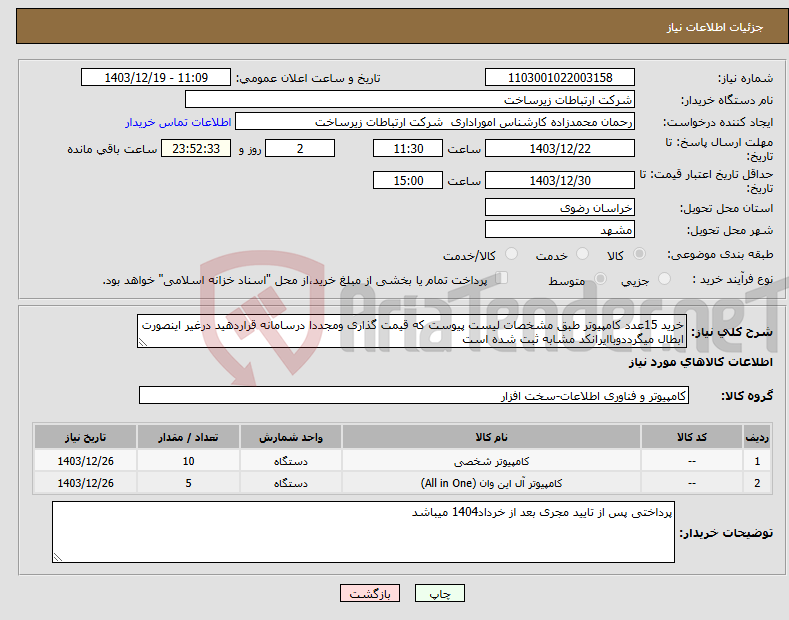Click the row number 1 cell
Viewport: 789px width, 620px height.
click(757, 461)
